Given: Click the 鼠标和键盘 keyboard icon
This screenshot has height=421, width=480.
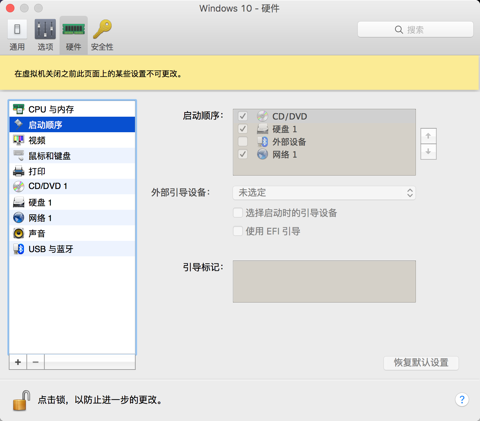Looking at the screenshot, I should tap(19, 156).
